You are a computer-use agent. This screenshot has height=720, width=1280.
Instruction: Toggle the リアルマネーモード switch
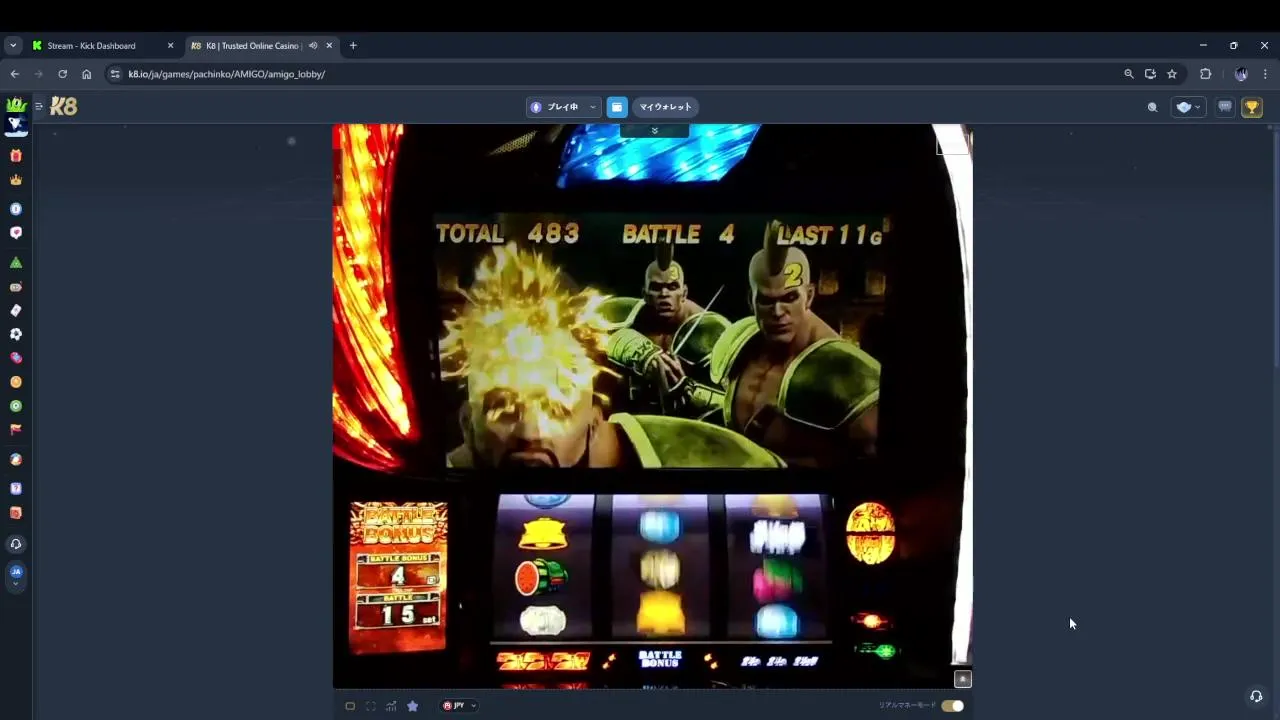pos(952,706)
